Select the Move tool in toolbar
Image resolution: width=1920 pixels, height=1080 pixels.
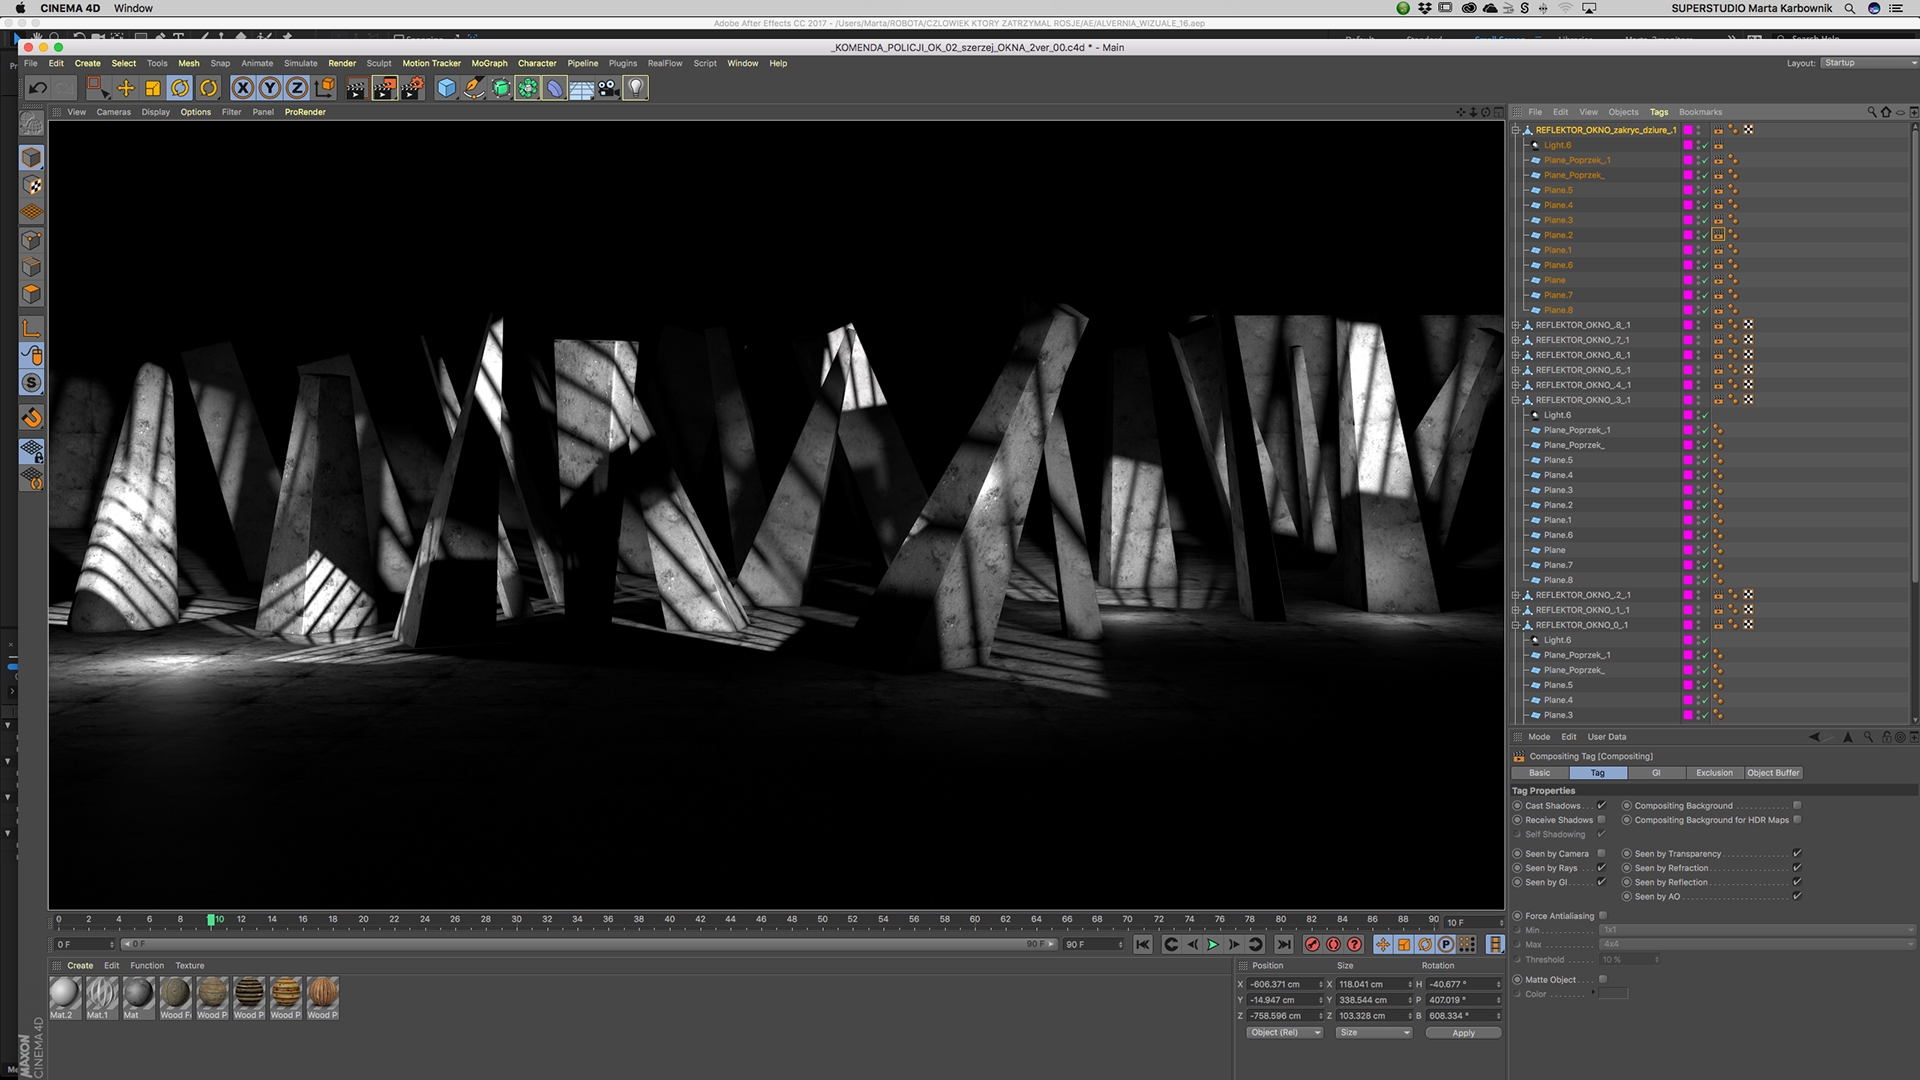(x=126, y=88)
